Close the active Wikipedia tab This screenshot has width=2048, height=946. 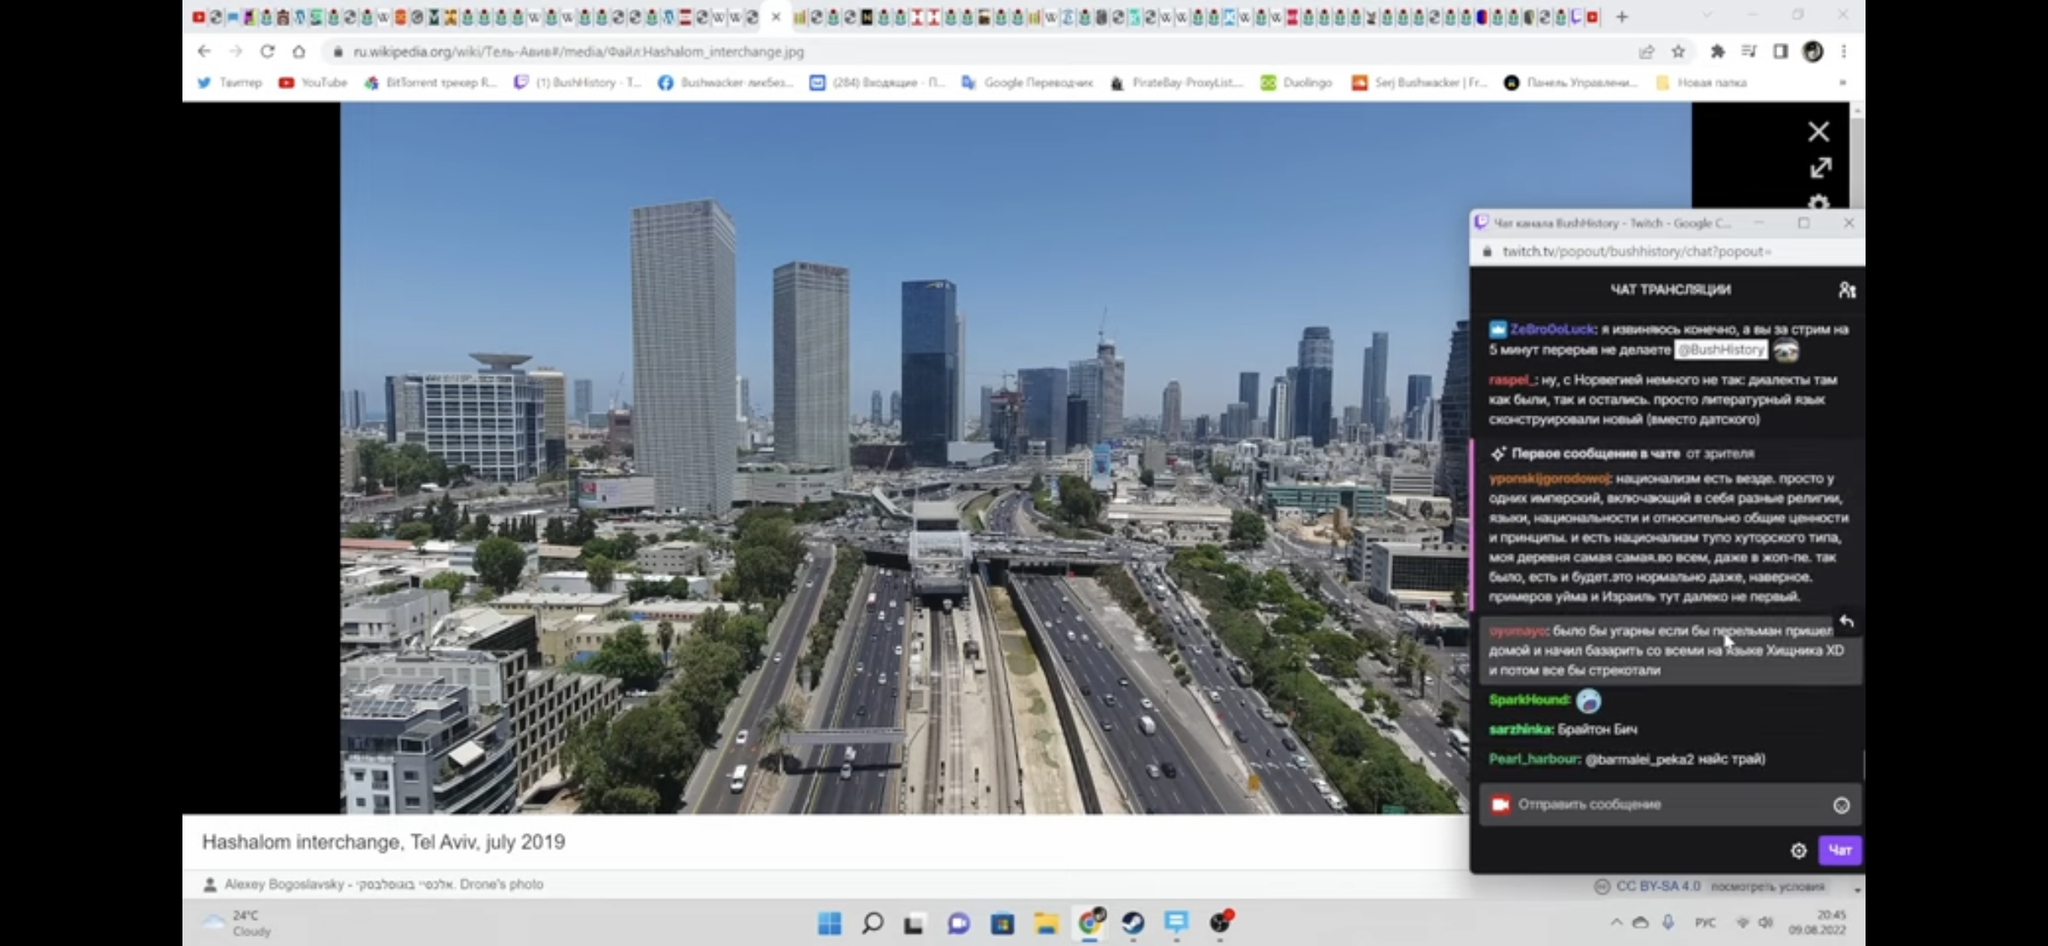tap(775, 17)
